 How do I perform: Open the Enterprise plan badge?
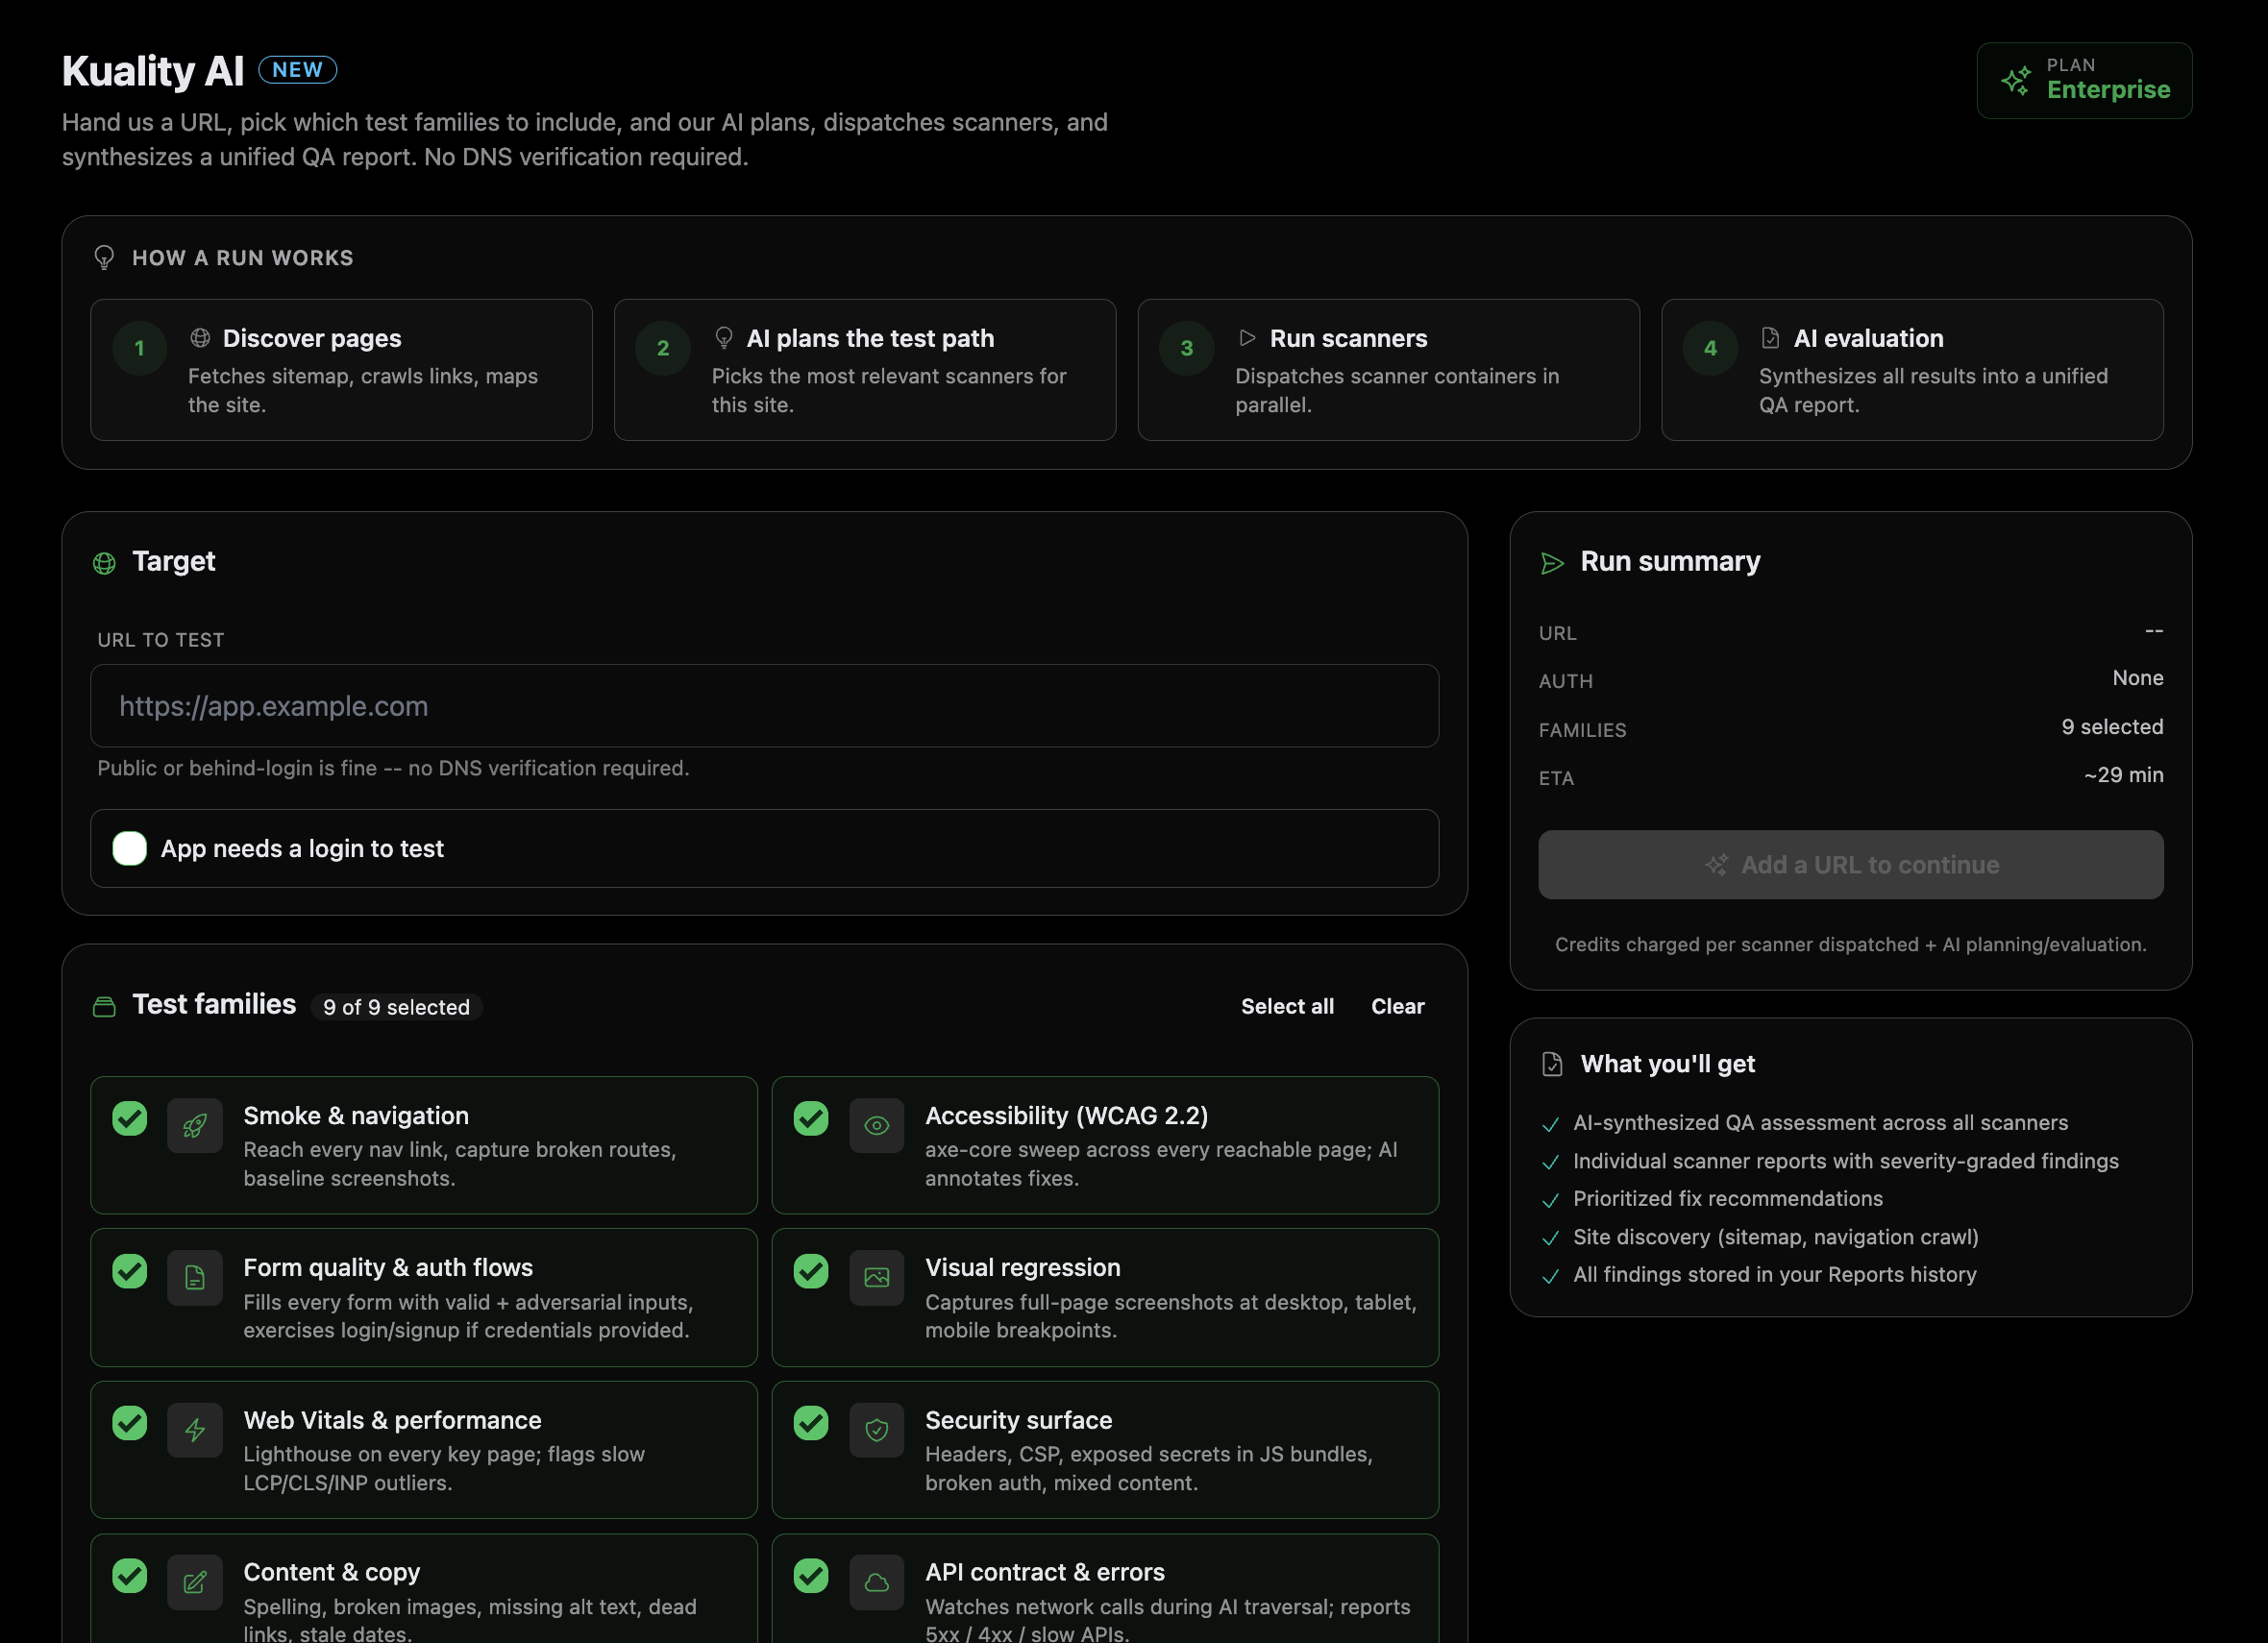click(x=2084, y=80)
